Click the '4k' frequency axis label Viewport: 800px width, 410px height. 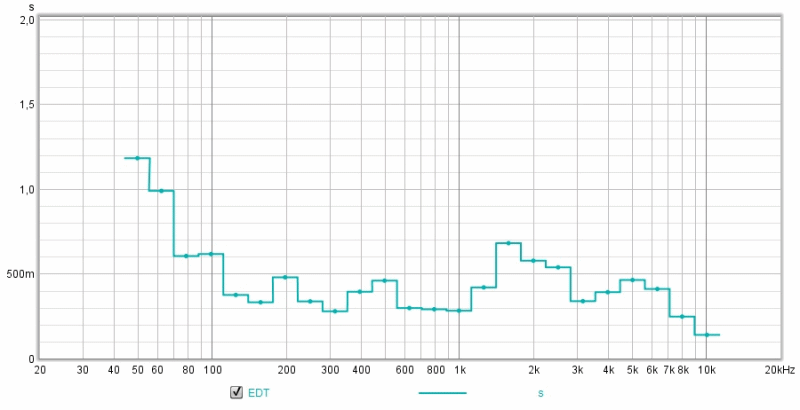608,370
